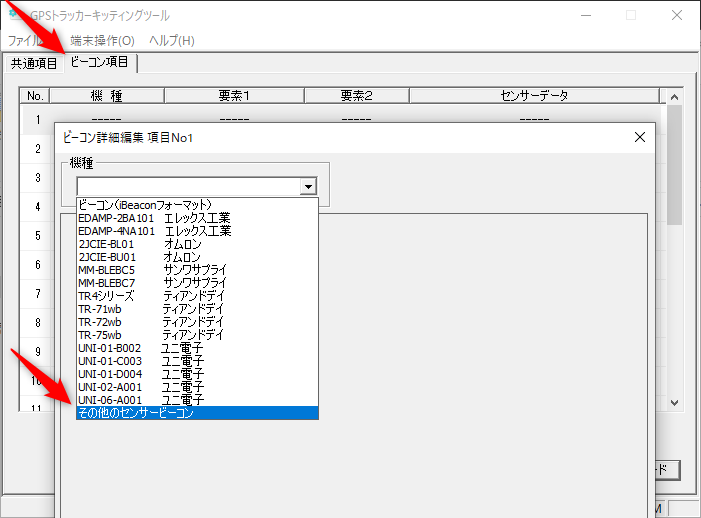The width and height of the screenshot is (701, 518).
Task: Pick 2JCIE-BU01 オムロン from the list
Action: point(197,257)
